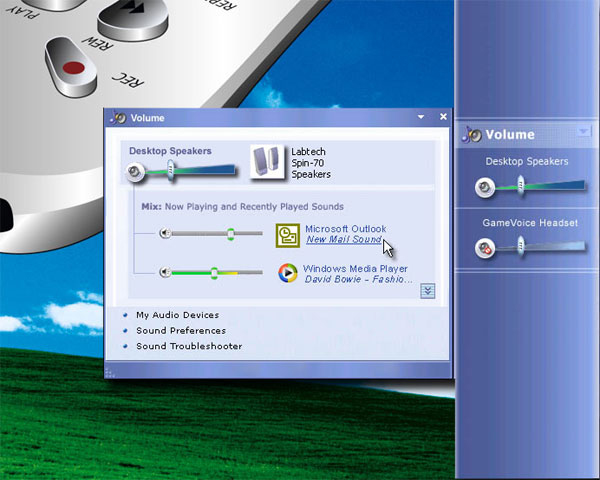This screenshot has height=480, width=600.
Task: Mute the Windows Media Player sound
Action: 165,272
